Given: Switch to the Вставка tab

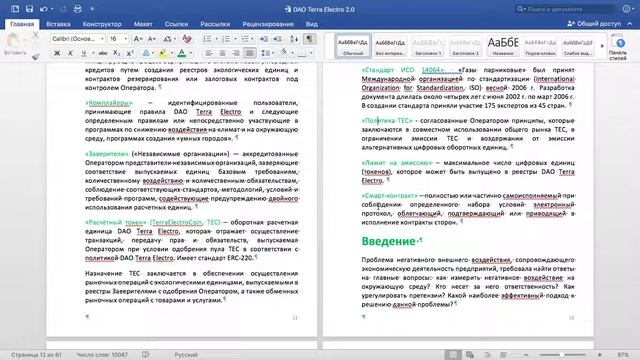Looking at the screenshot, I should tap(58, 24).
